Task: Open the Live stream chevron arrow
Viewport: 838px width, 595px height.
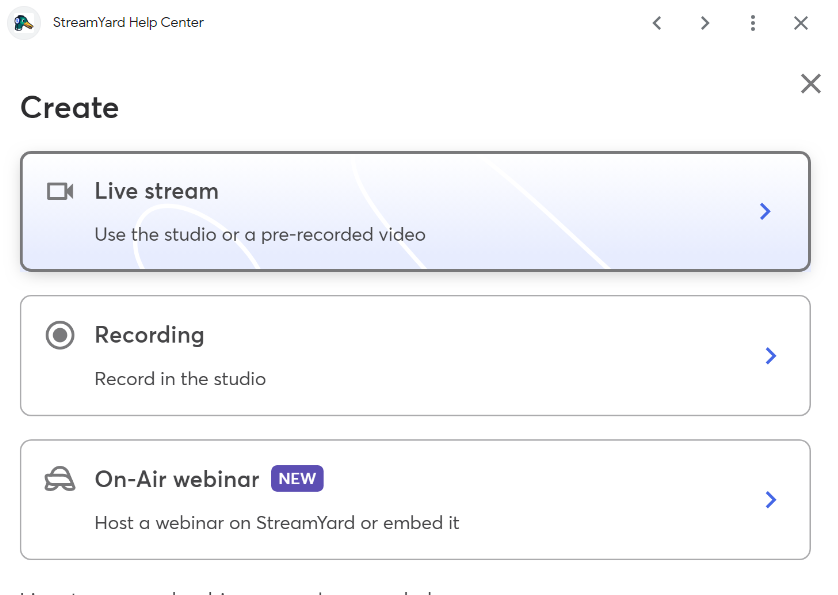Action: 765,212
